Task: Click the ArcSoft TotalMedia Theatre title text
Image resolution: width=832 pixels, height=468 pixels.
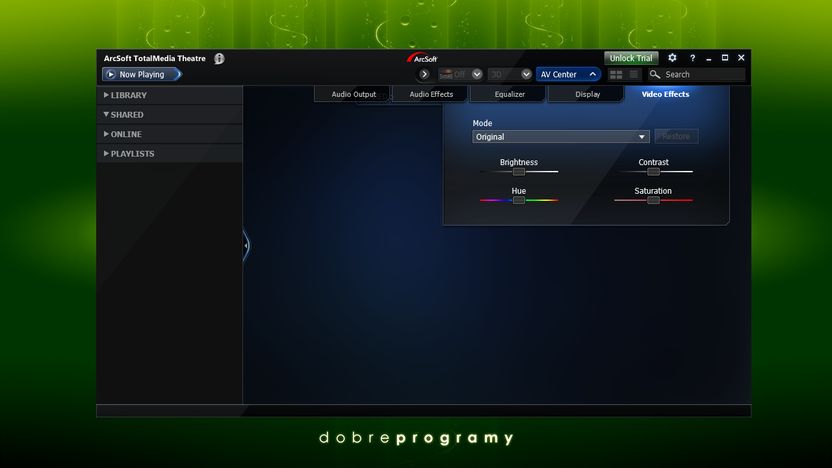Action: 154,58
